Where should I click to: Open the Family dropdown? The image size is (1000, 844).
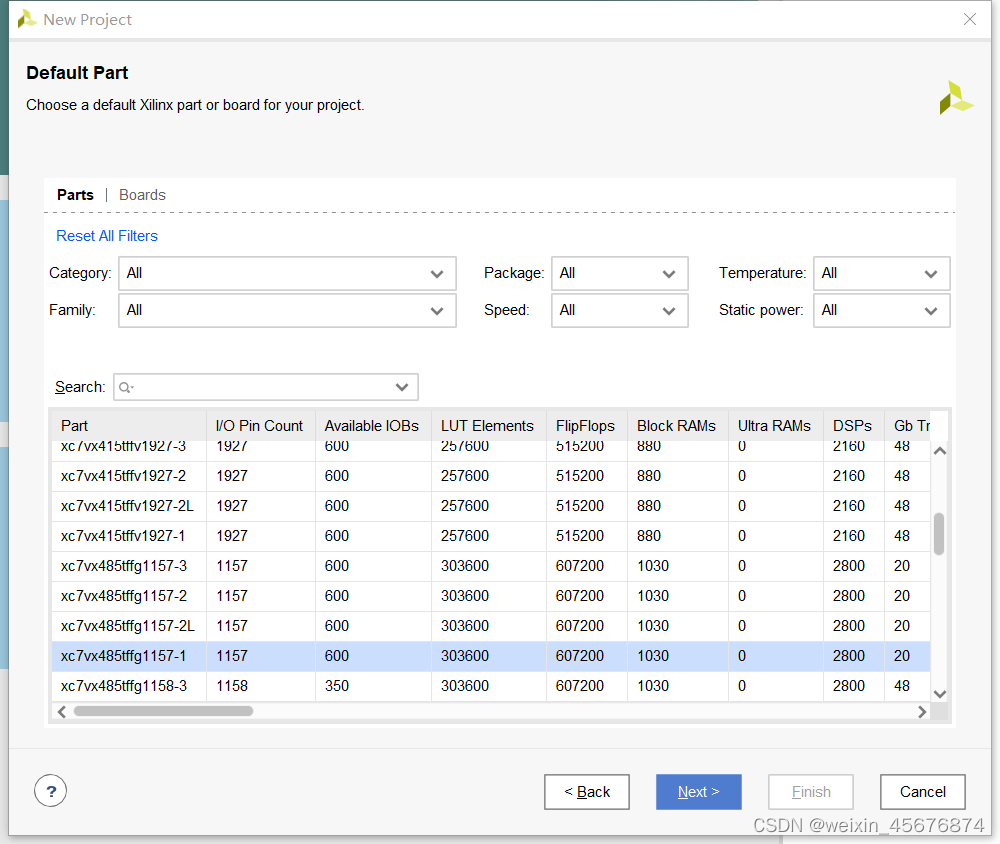pyautogui.click(x=287, y=311)
